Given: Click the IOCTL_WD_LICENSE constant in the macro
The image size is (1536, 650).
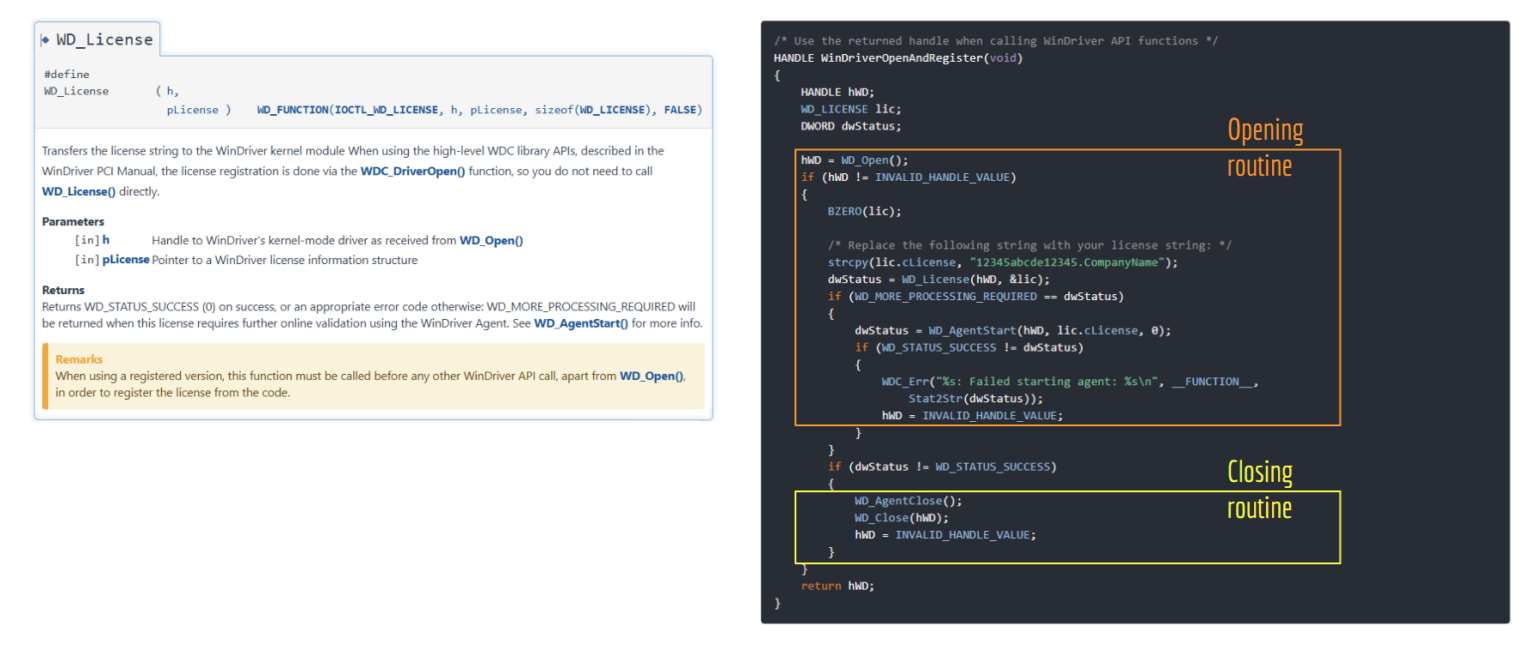Looking at the screenshot, I should click(x=389, y=109).
